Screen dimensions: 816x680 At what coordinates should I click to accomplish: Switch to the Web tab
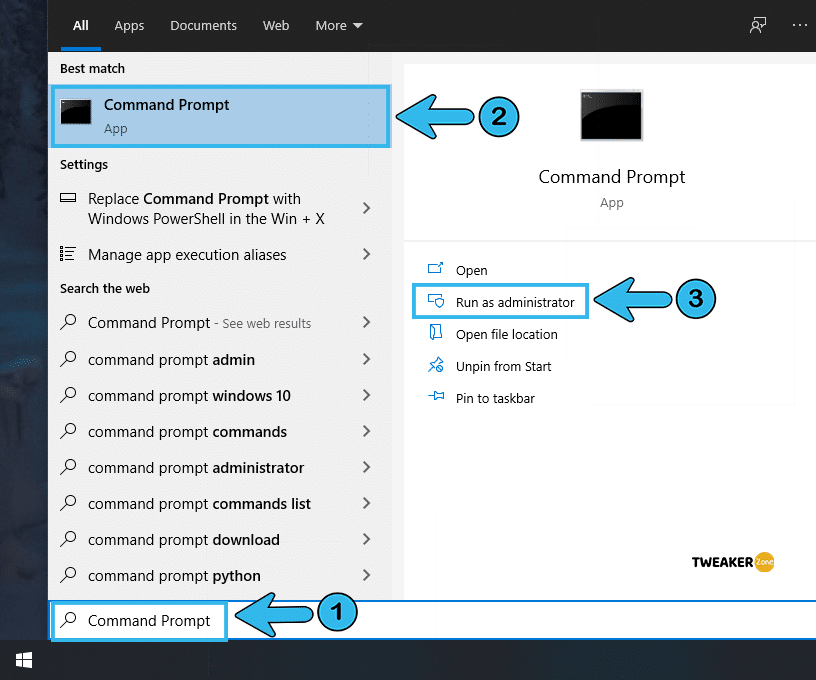click(x=276, y=25)
